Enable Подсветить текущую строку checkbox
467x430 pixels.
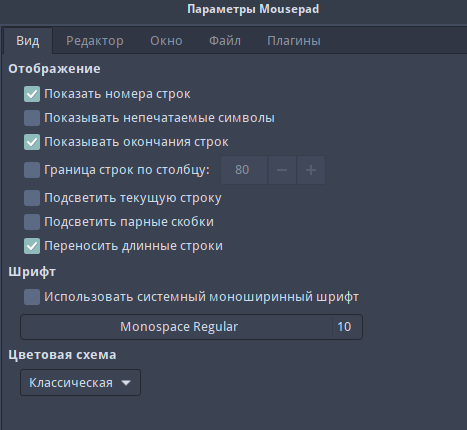[32, 198]
